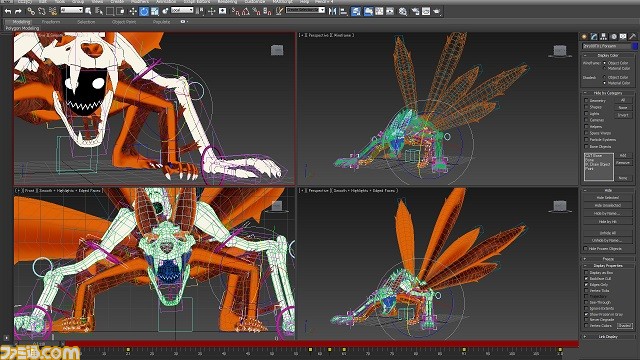
Task: Enable the See-Through checkbox
Action: (x=587, y=302)
